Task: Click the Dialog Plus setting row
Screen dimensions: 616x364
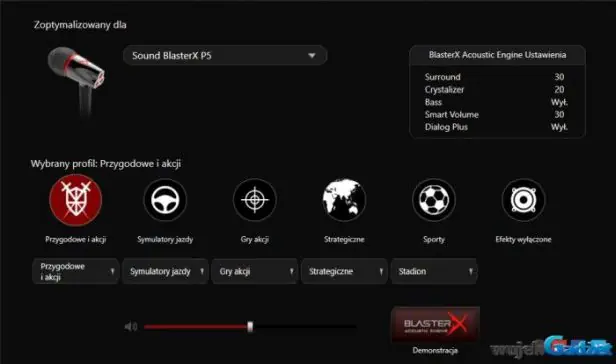Action: 496,127
